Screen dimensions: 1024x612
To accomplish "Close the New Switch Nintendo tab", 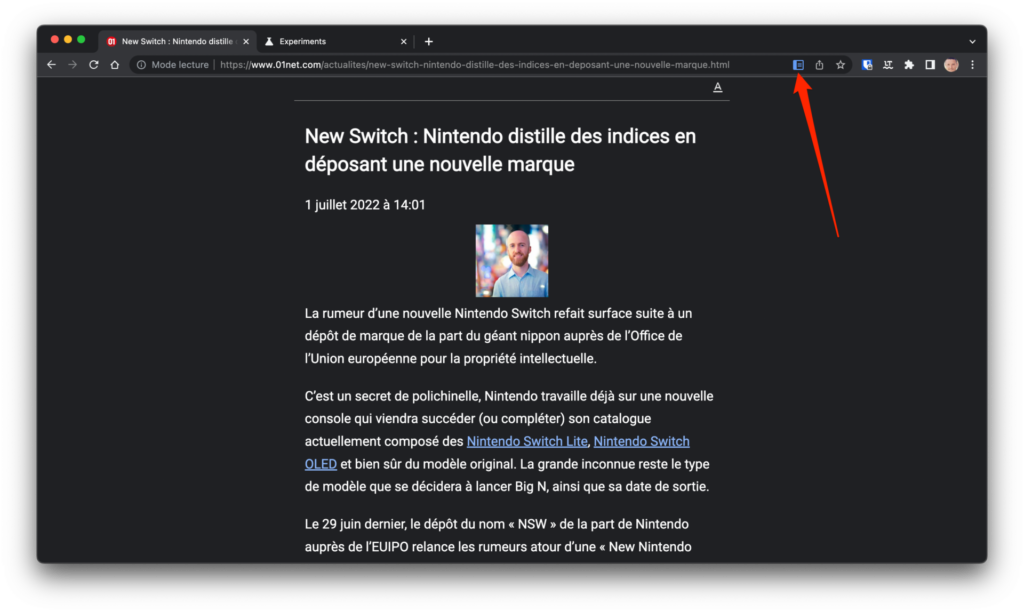I will click(246, 41).
